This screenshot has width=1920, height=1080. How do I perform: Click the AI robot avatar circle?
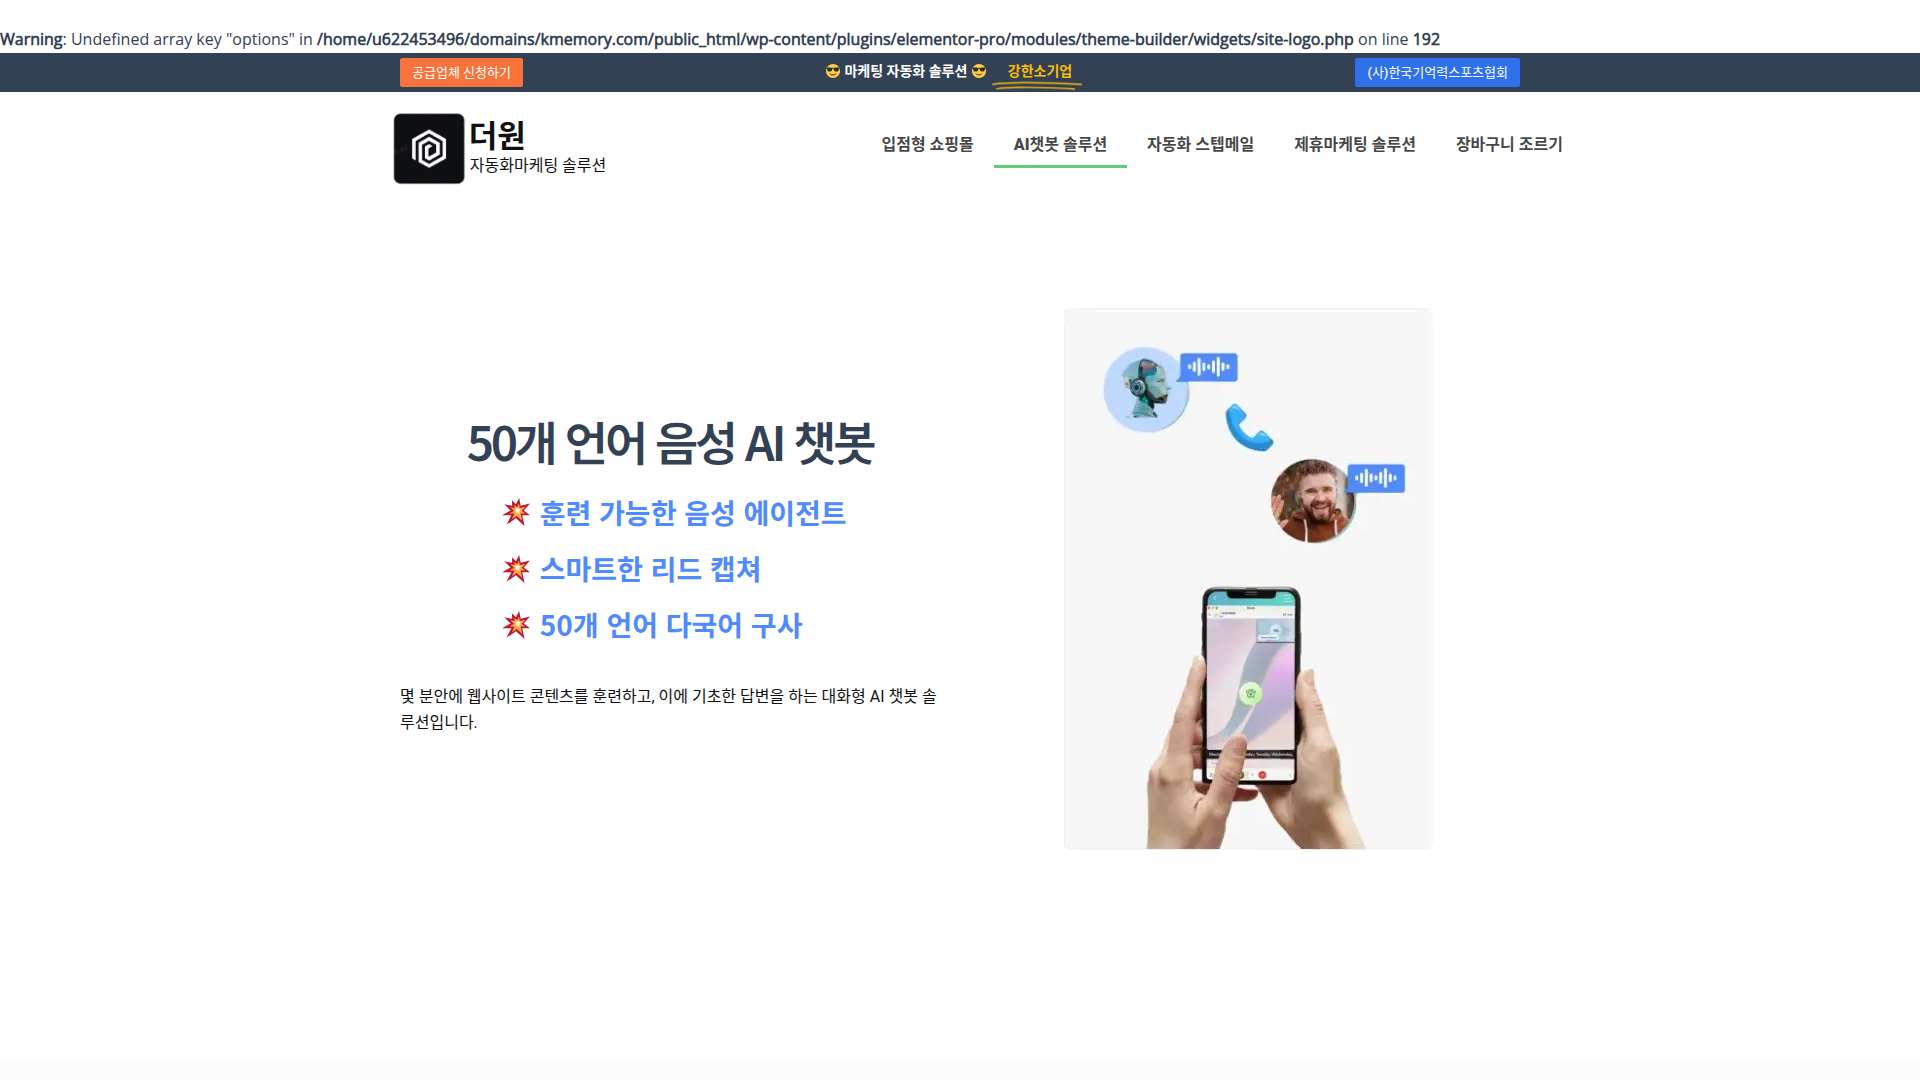point(1146,390)
